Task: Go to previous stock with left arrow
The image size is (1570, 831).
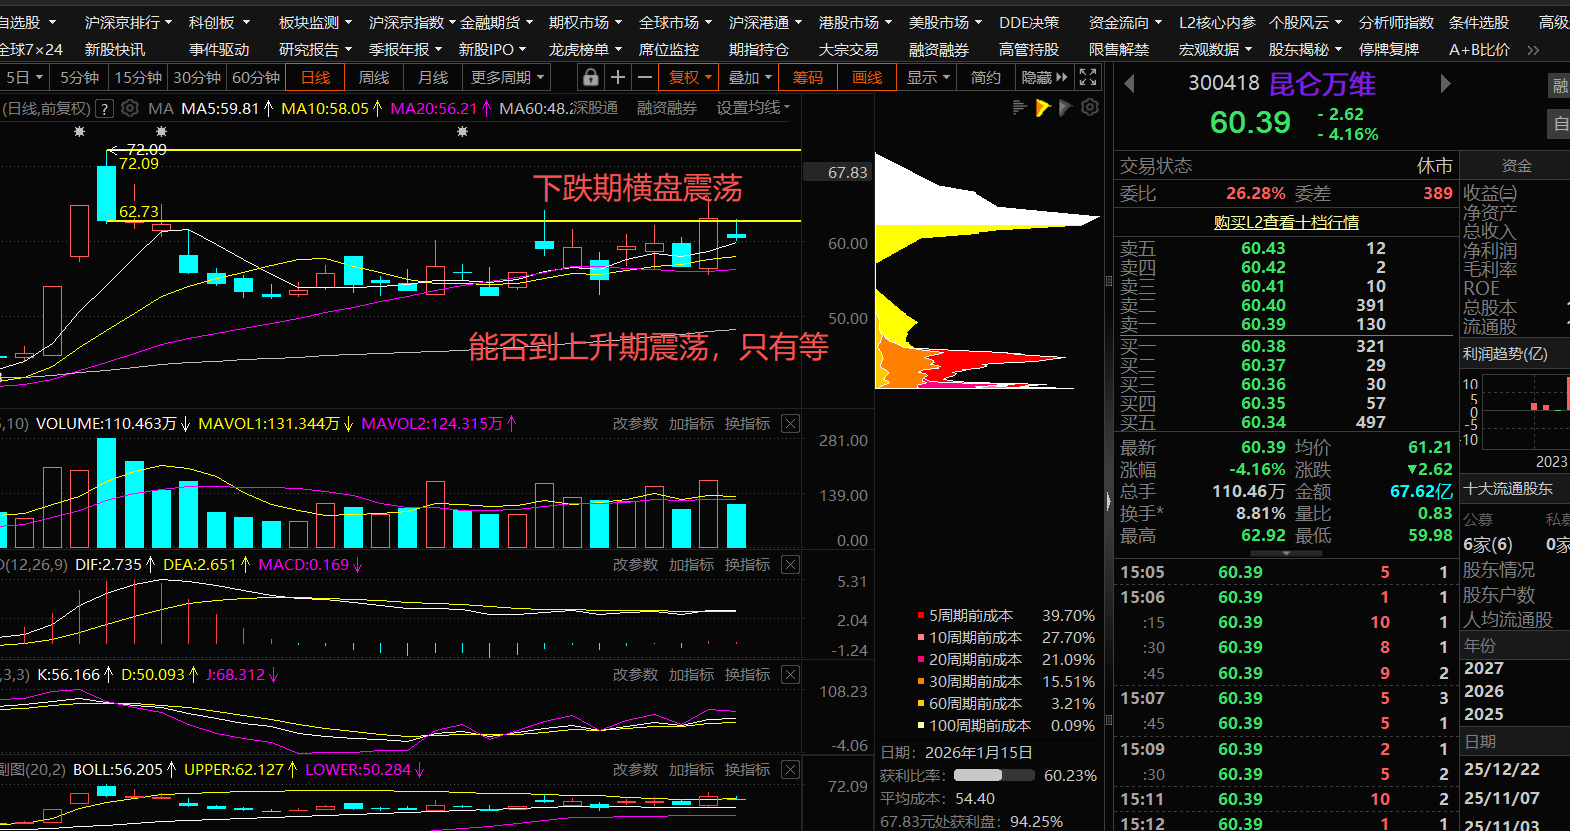Action: pos(1130,84)
